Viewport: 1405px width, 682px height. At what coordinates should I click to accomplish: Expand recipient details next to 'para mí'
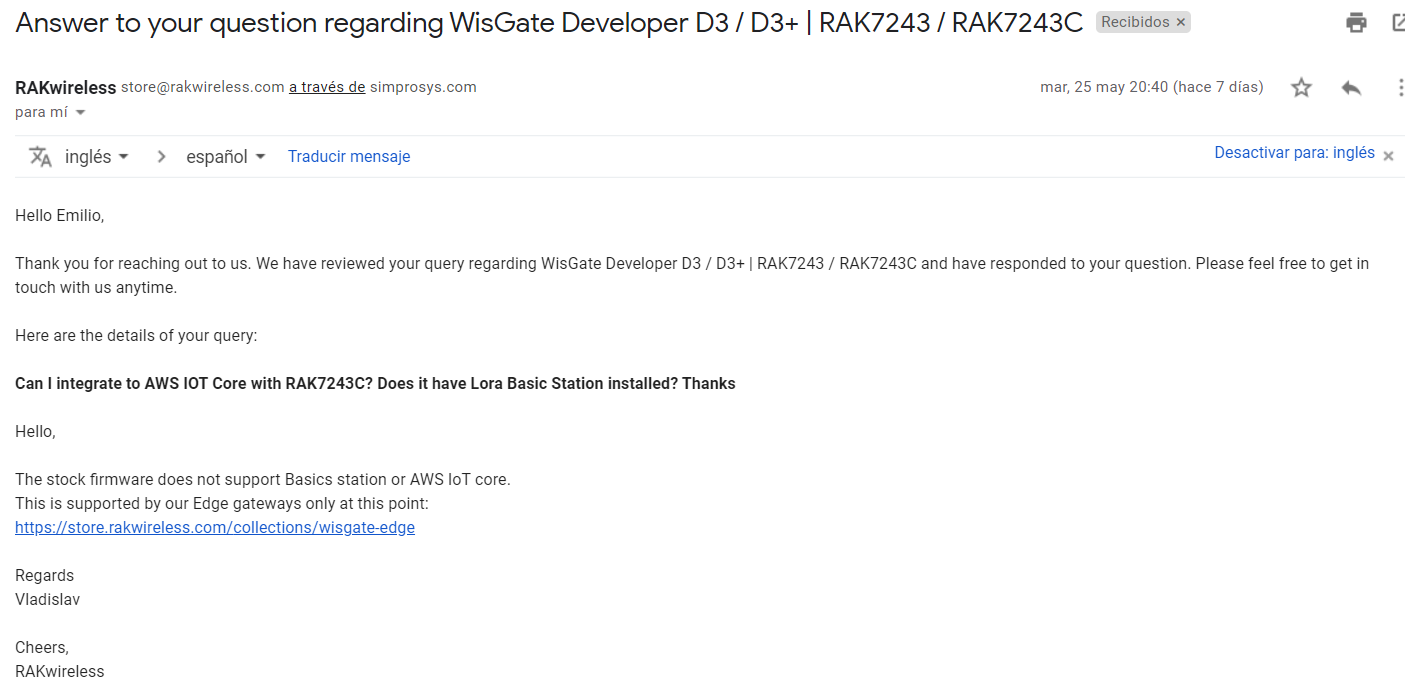pyautogui.click(x=81, y=113)
